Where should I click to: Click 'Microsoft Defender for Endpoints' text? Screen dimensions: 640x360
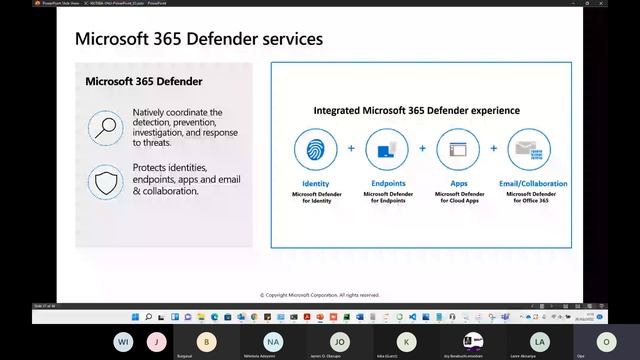(388, 198)
